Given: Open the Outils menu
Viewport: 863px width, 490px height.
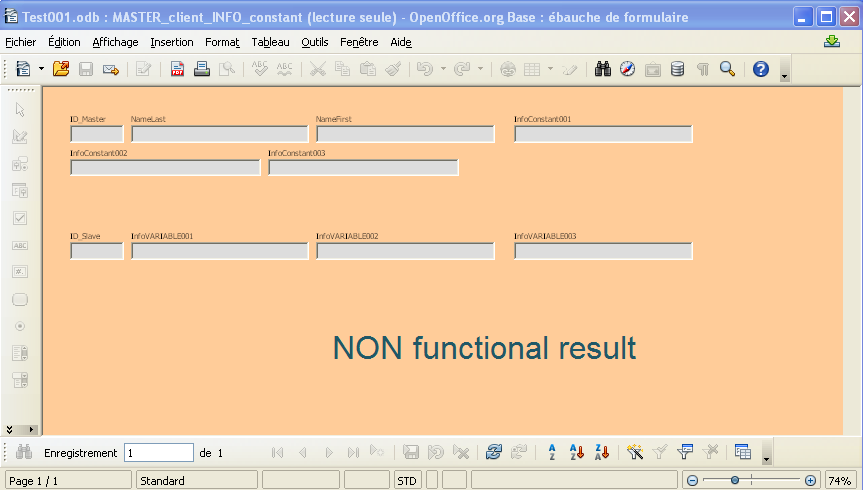Looking at the screenshot, I should pyautogui.click(x=314, y=42).
